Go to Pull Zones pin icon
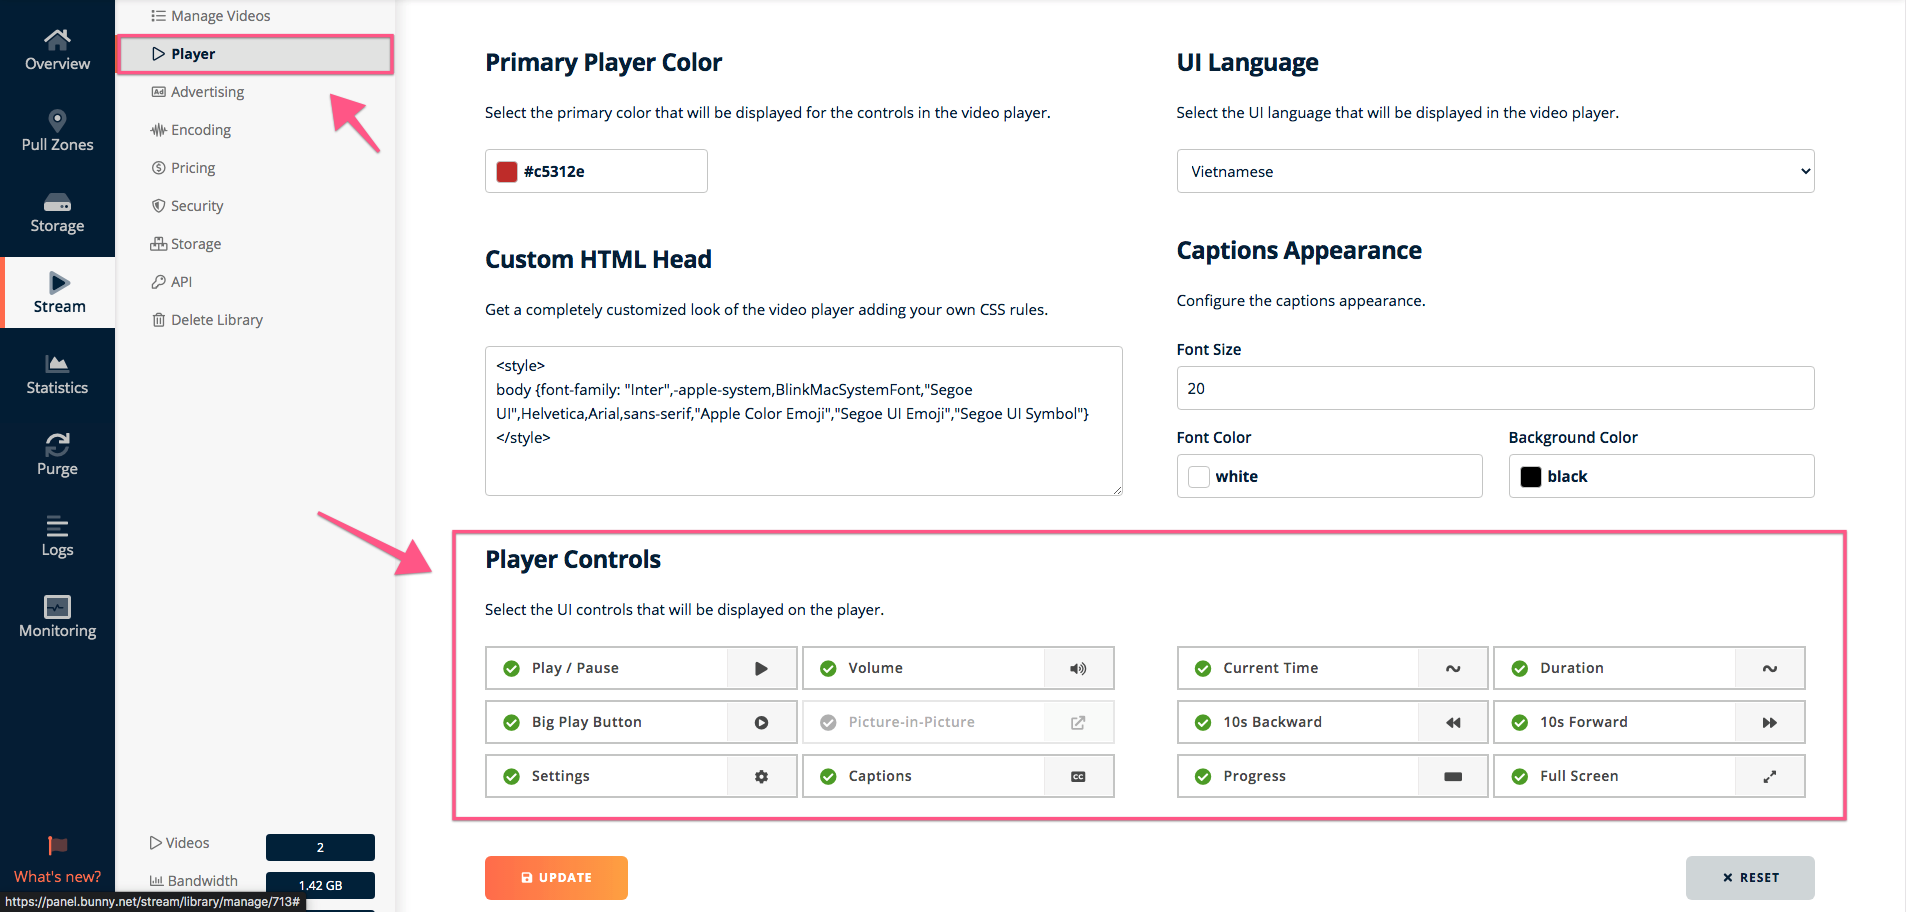The image size is (1906, 912). point(57,120)
